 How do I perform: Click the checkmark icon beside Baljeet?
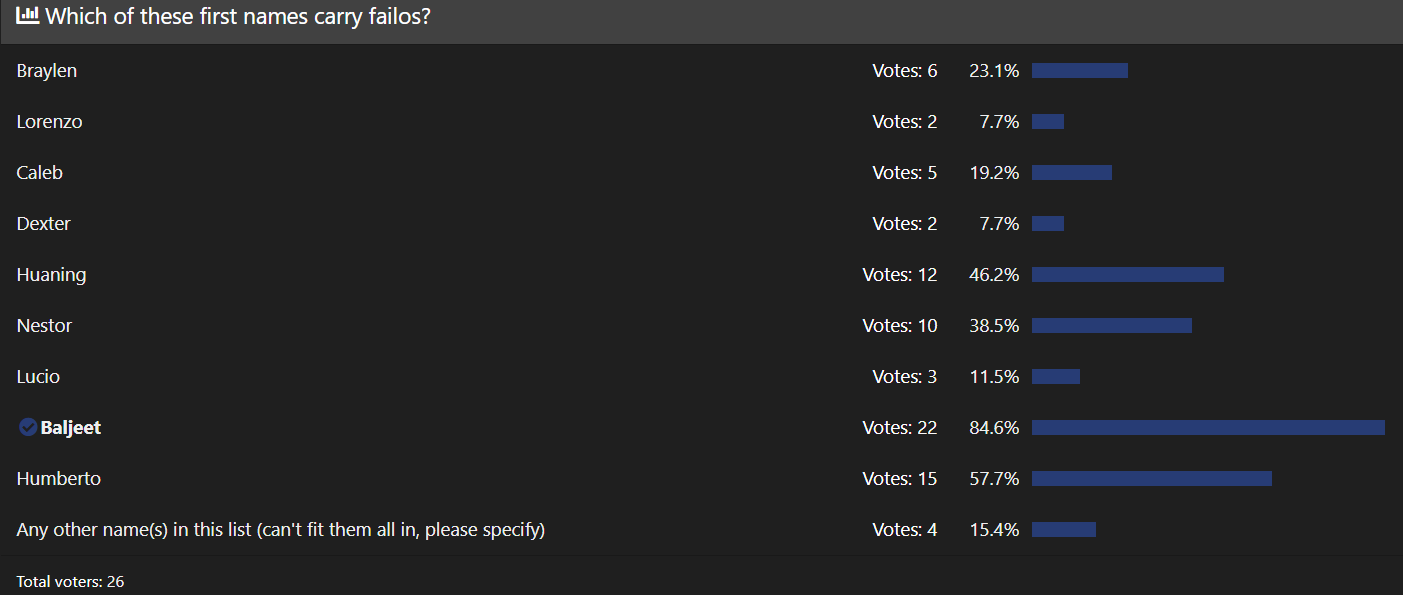click(28, 428)
